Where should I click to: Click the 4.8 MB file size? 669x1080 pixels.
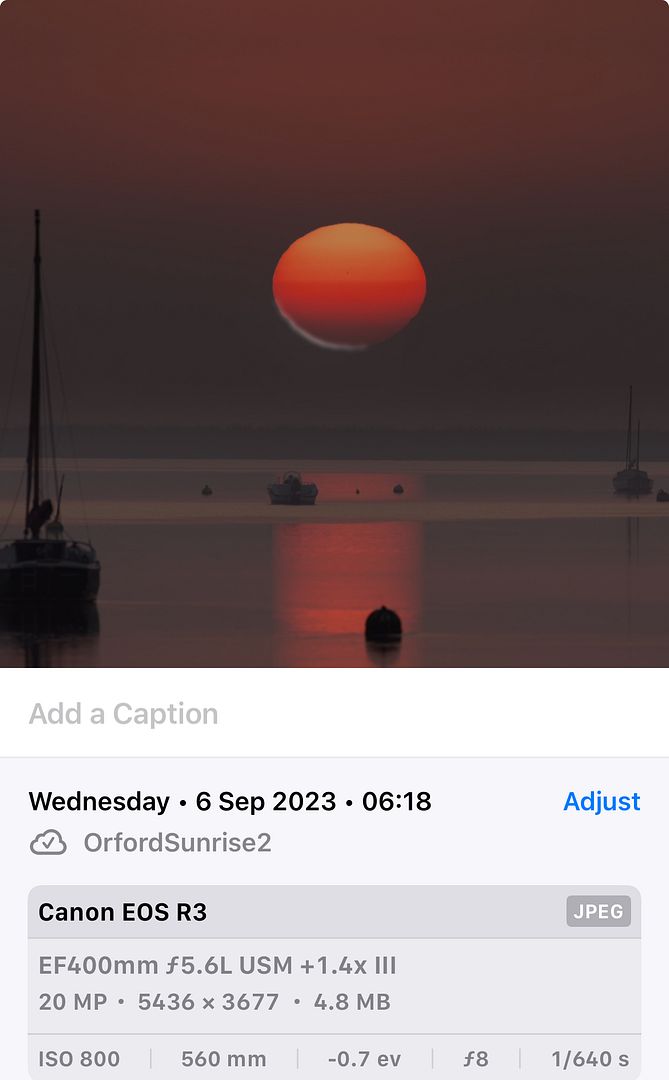pyautogui.click(x=352, y=1001)
